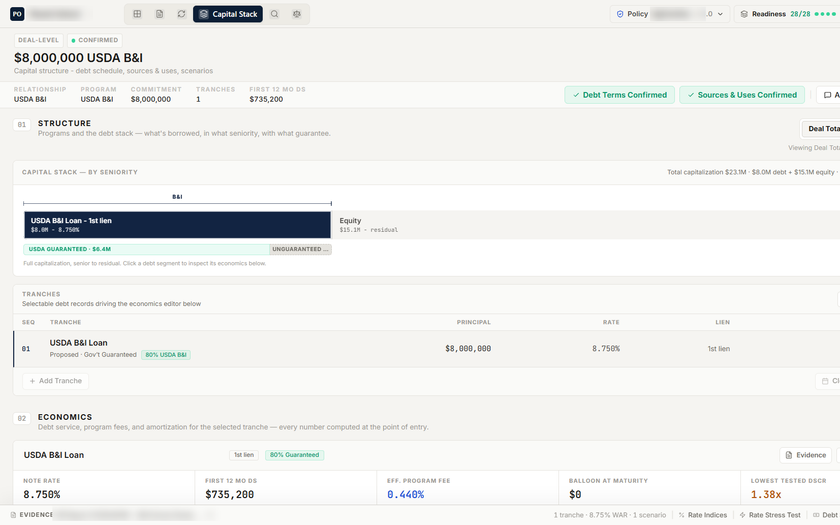840x525 pixels.
Task: Click the 80% USDA B&I tag
Action: point(166,355)
